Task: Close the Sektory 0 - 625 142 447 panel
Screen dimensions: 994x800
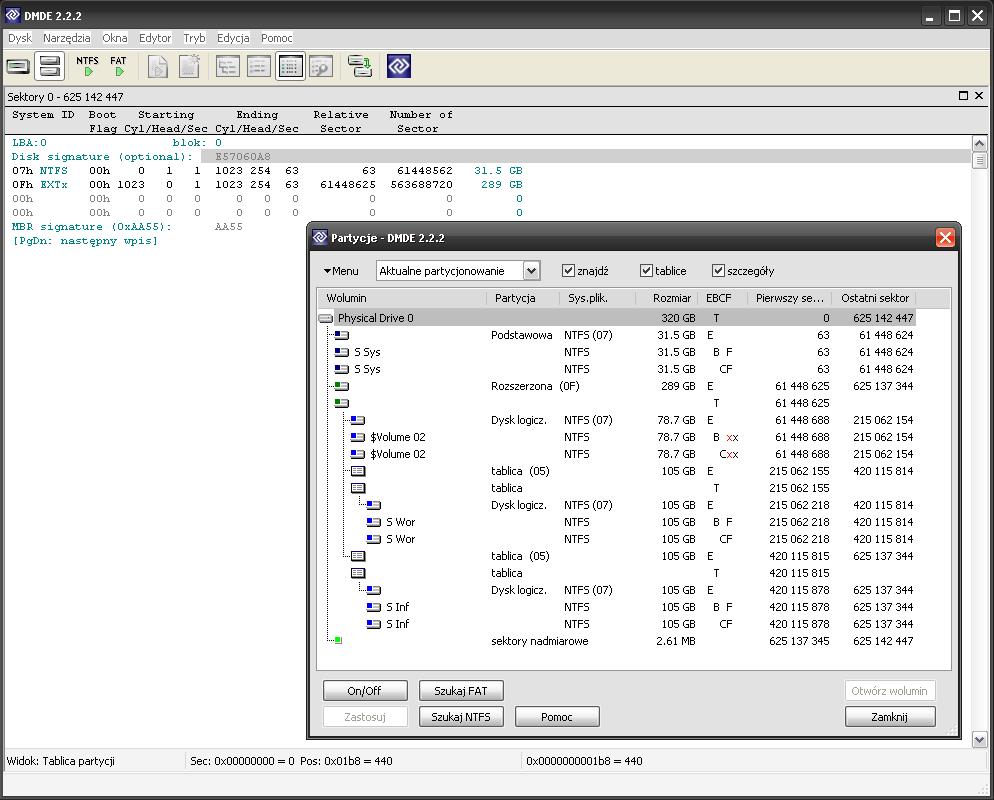Action: [979, 96]
